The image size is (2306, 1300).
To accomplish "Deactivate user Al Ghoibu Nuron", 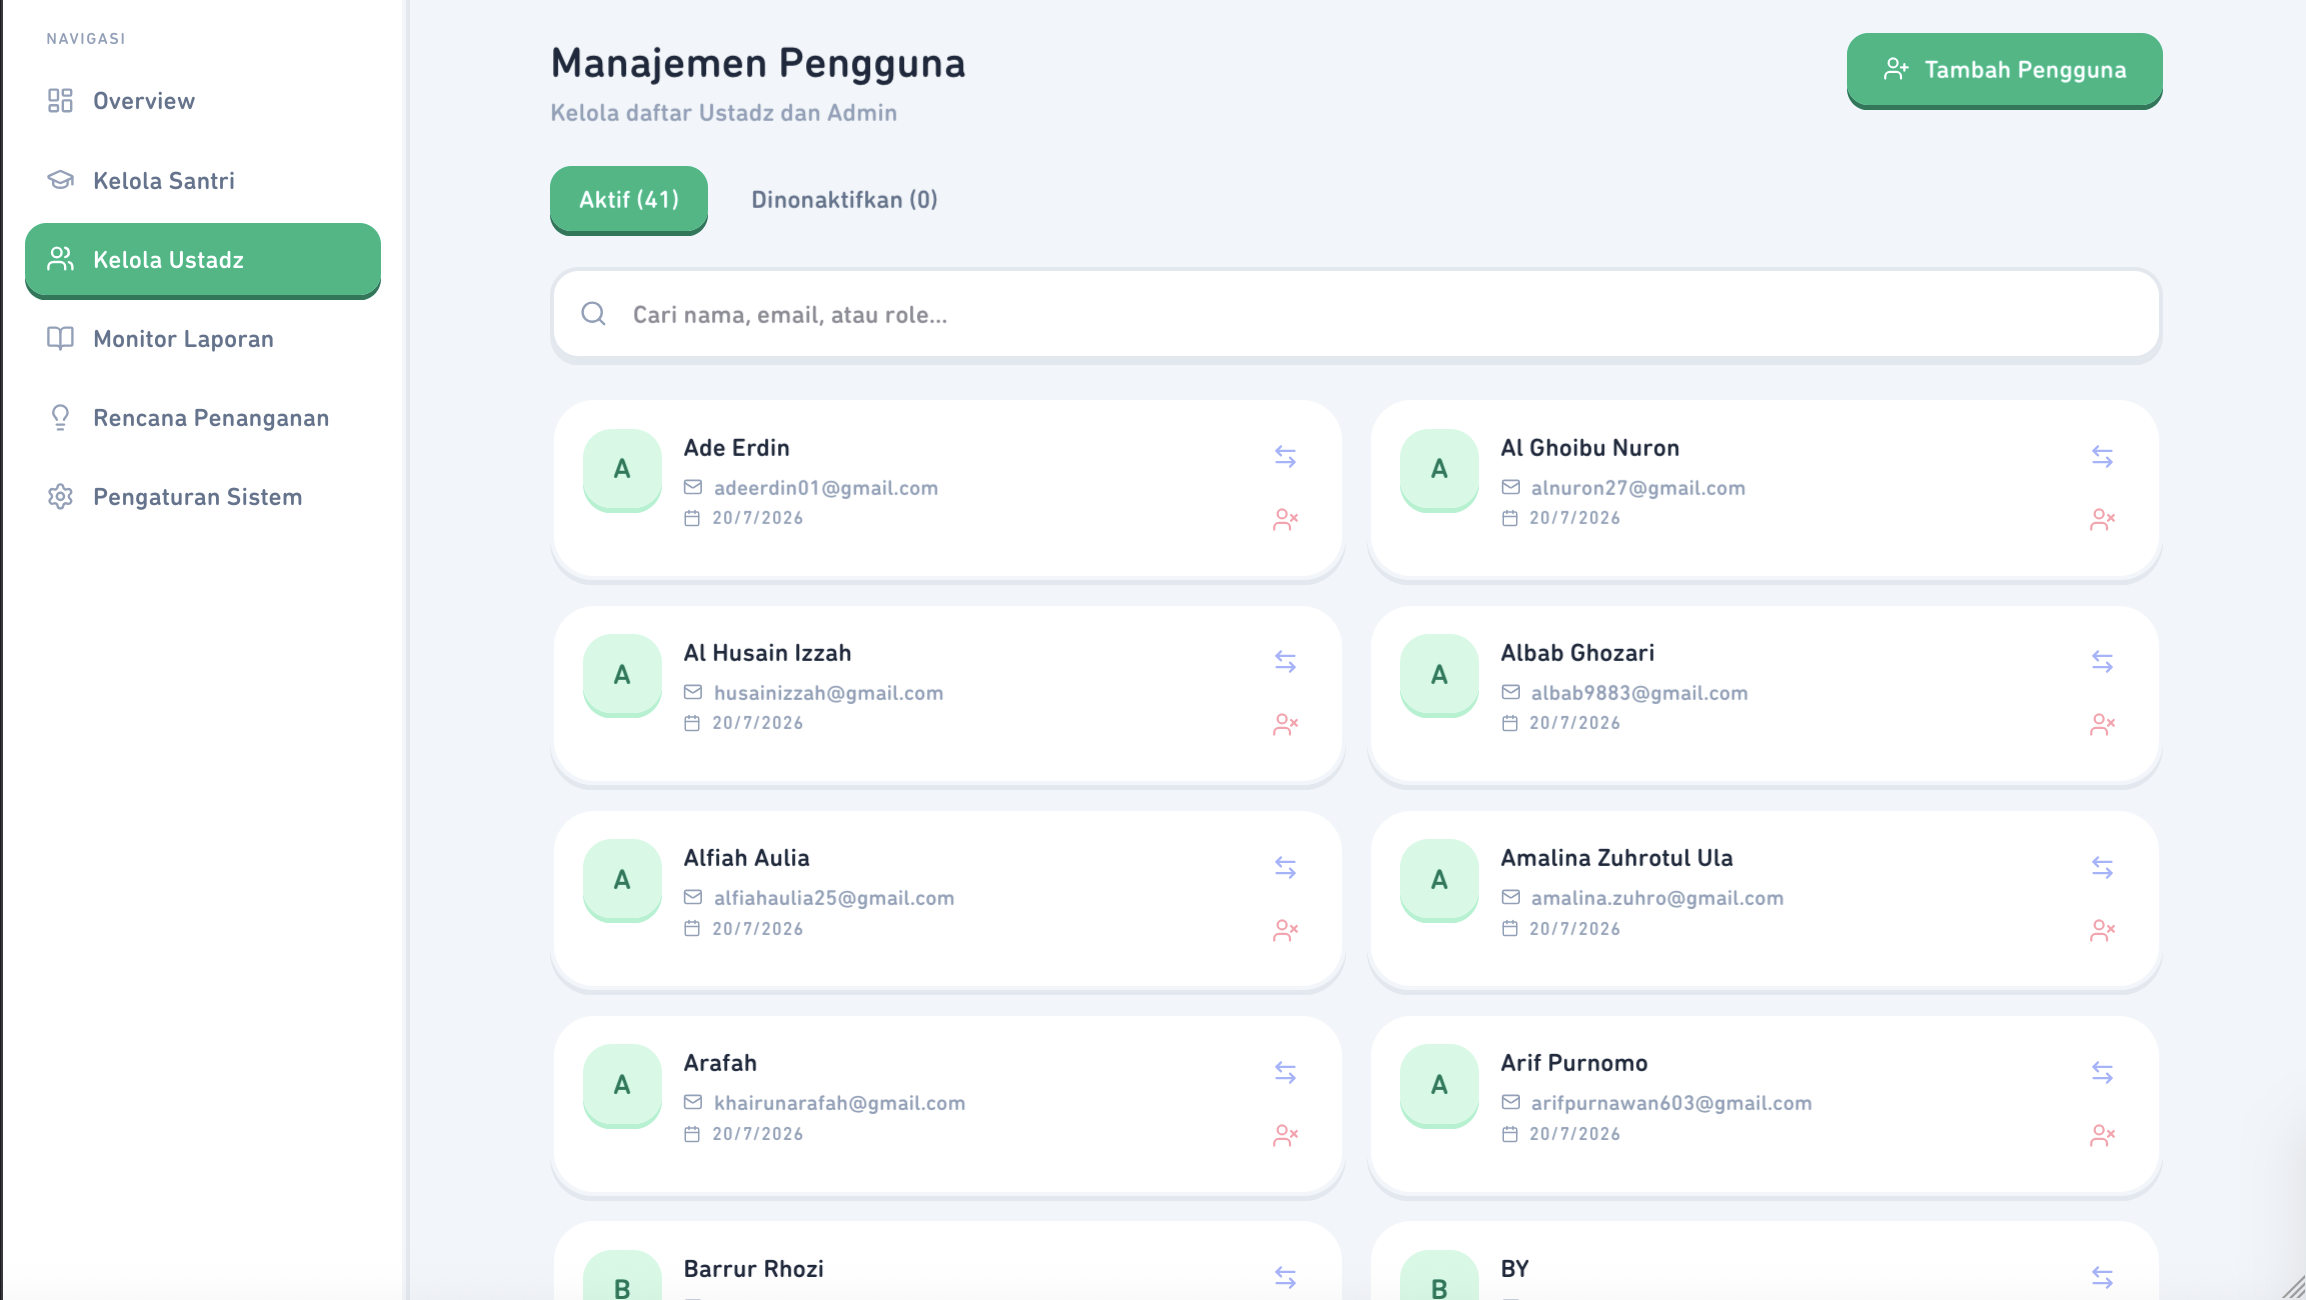I will point(2102,520).
